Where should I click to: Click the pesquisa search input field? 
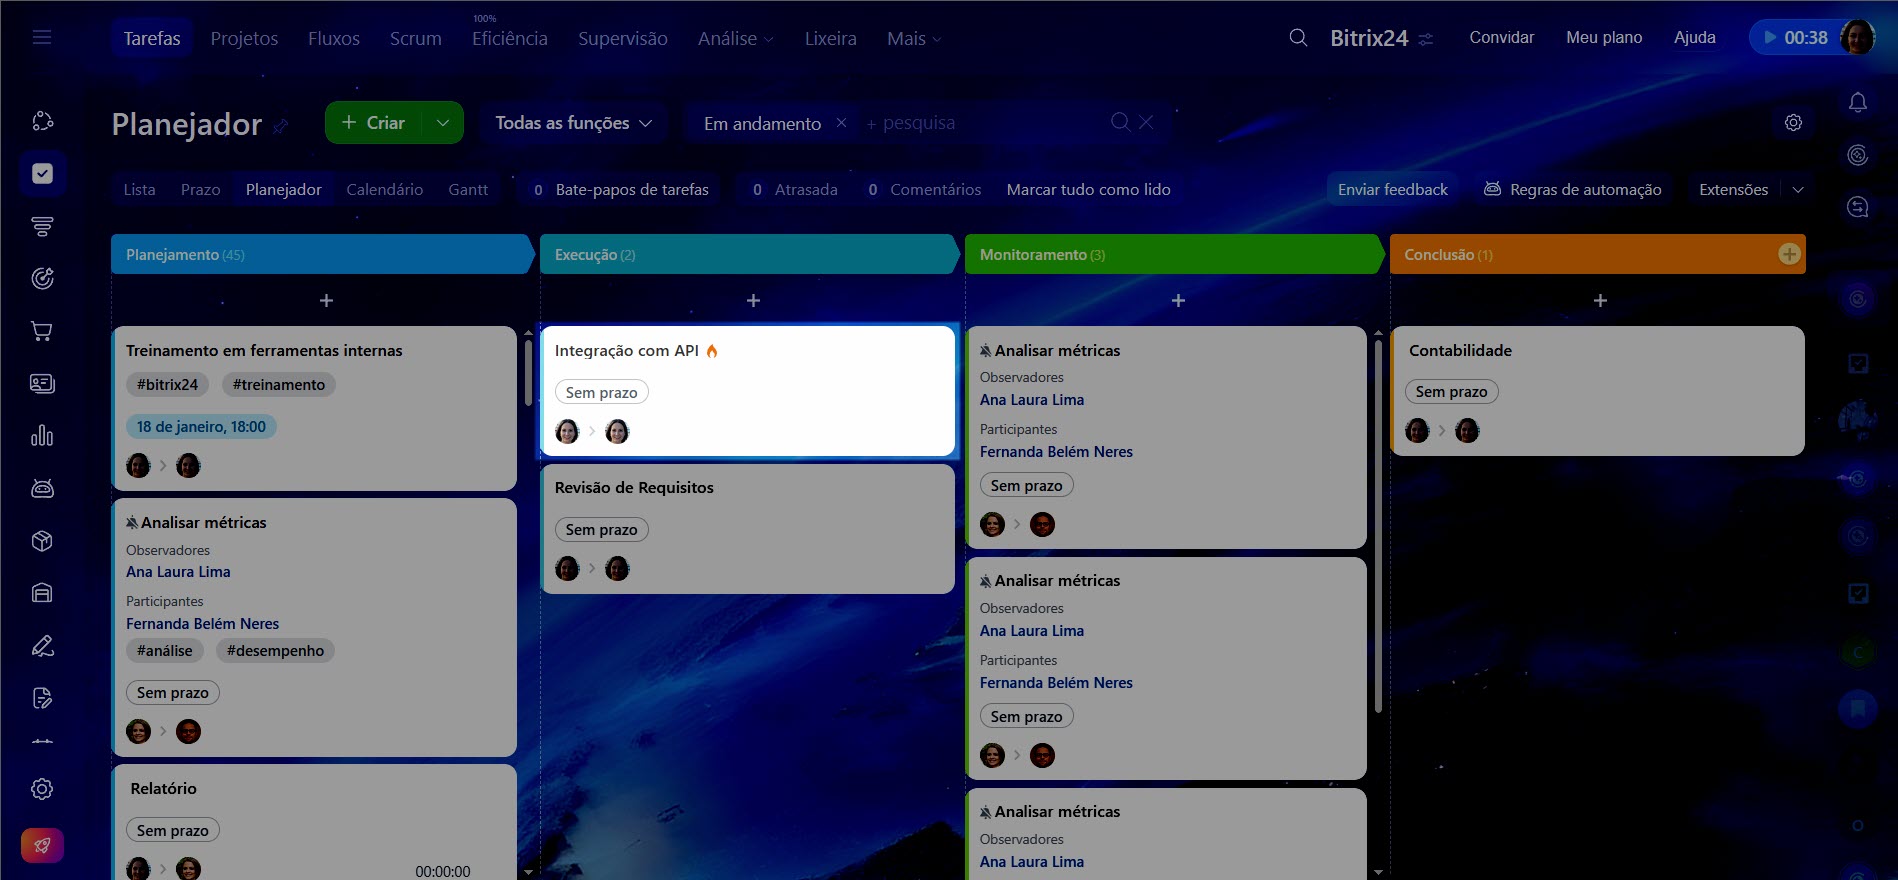click(985, 122)
